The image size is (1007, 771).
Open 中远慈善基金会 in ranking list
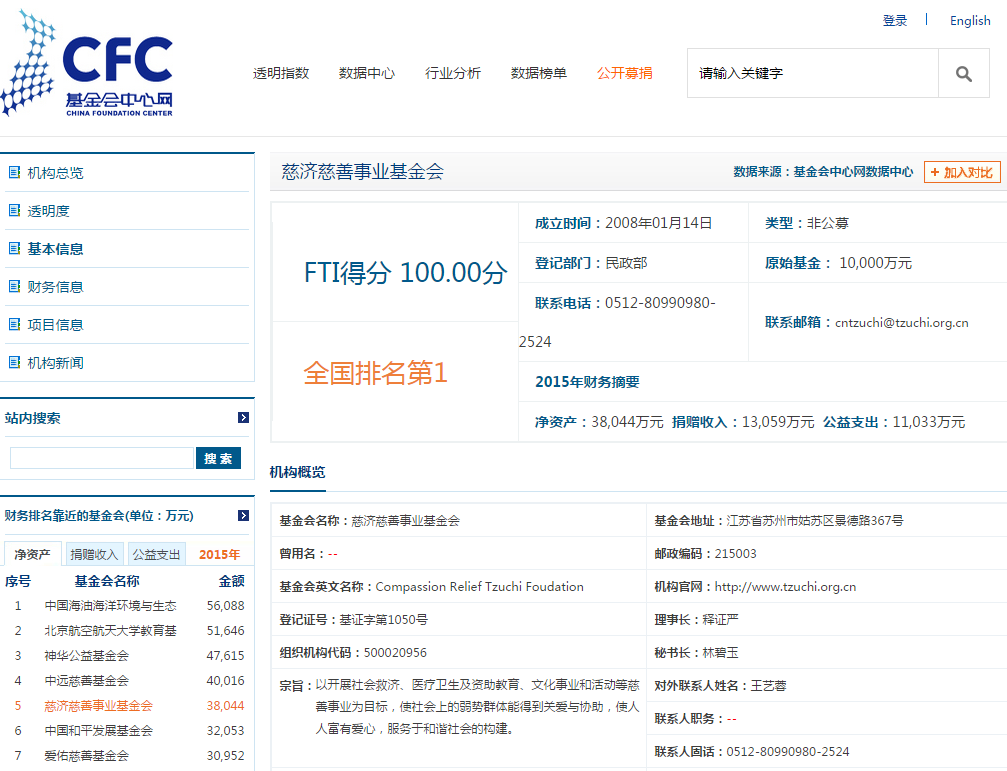(87, 680)
